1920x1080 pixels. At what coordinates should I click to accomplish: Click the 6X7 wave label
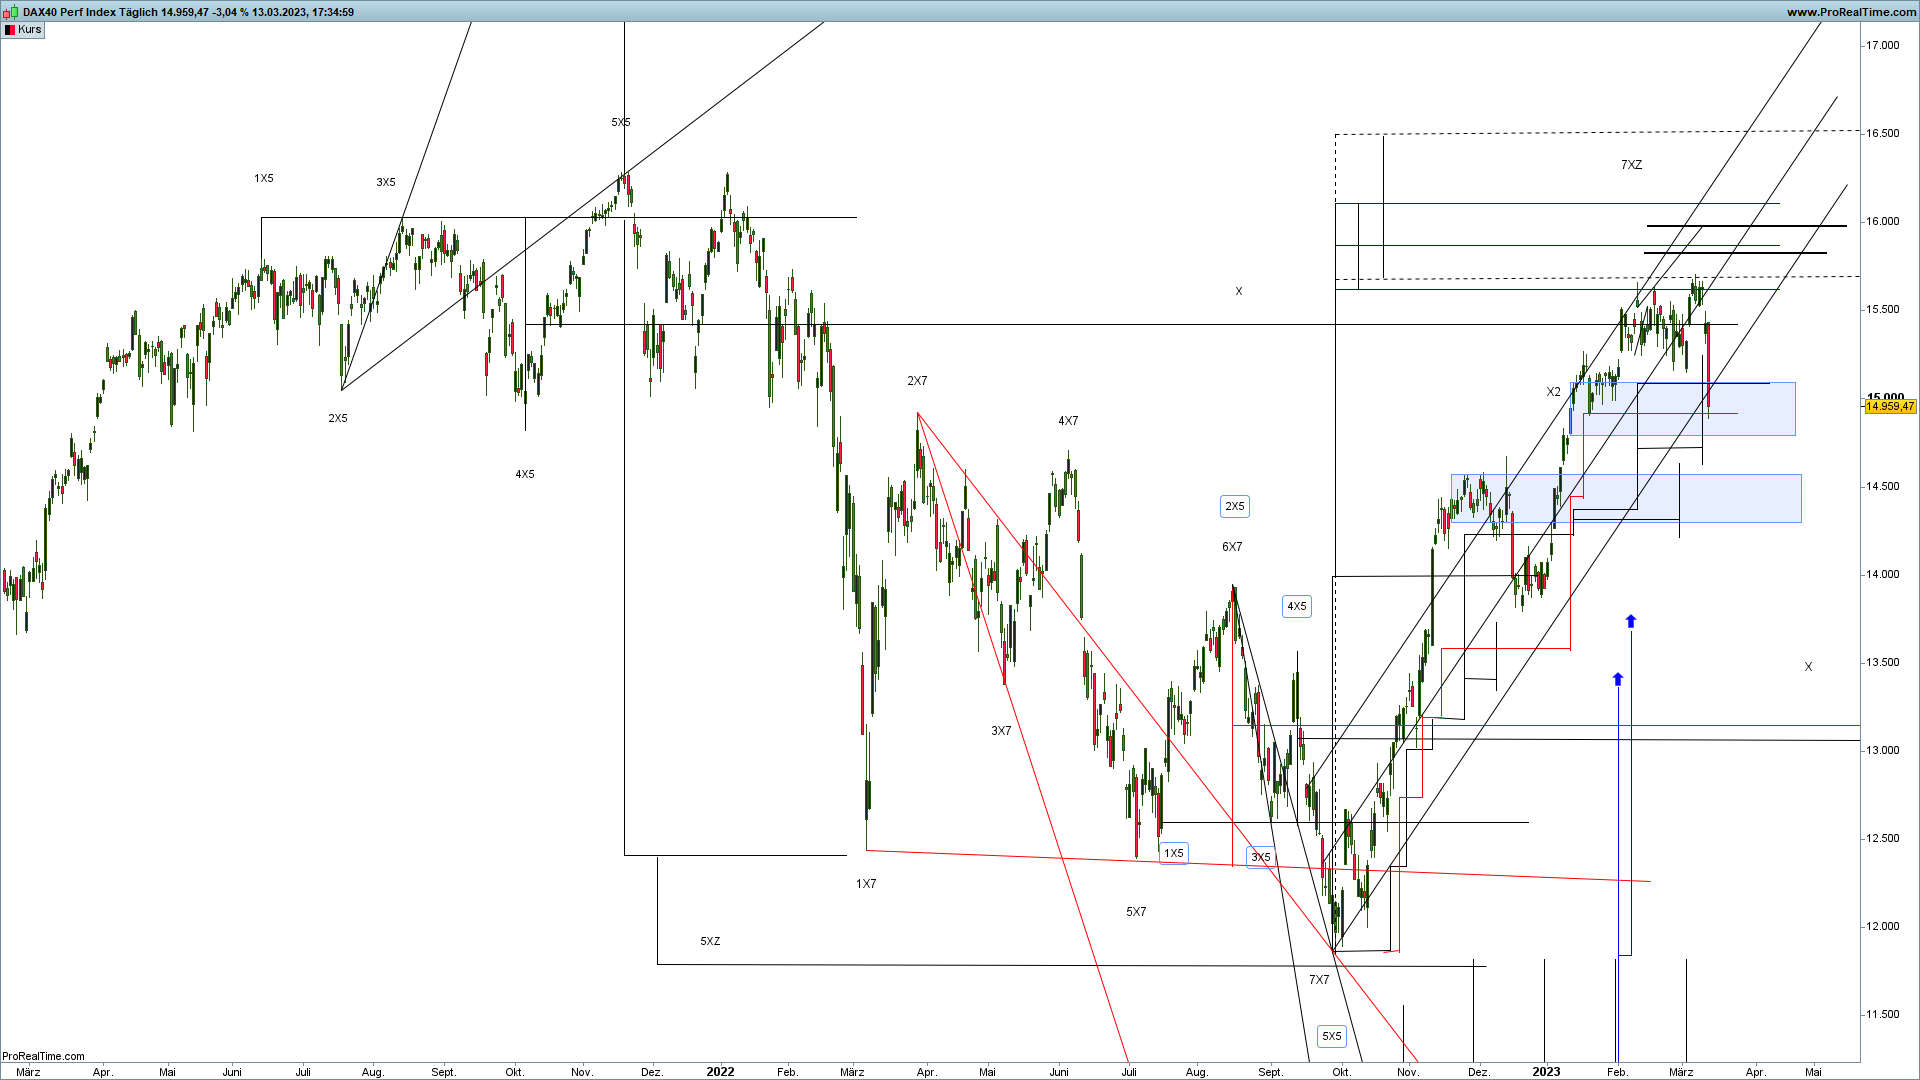1232,547
